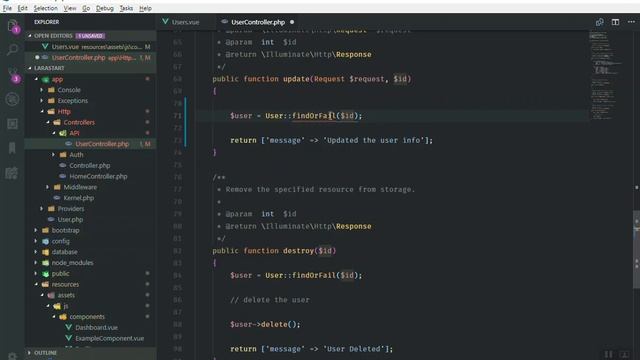640x360 pixels.
Task: Click the ExampleComponent.vue file icon
Action: [69, 338]
